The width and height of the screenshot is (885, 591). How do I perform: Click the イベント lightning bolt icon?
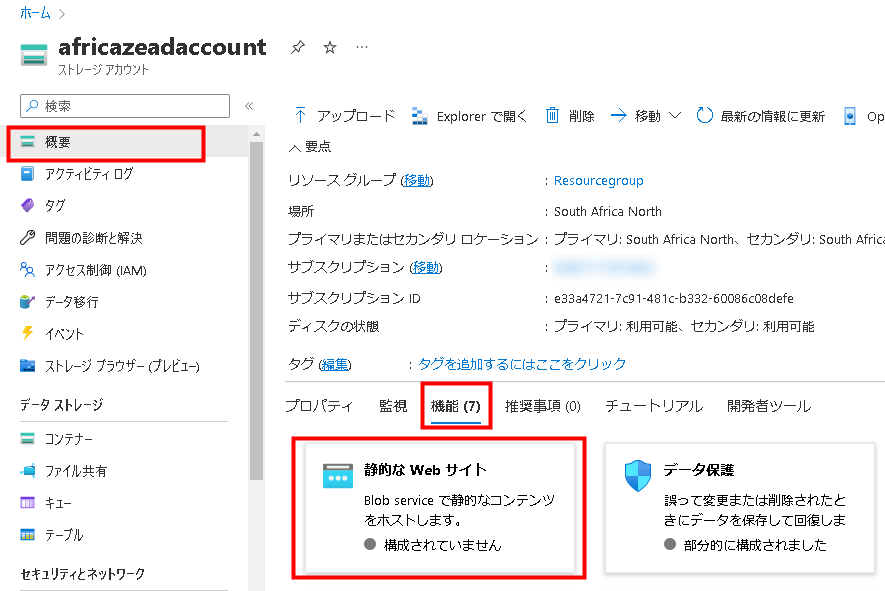[27, 333]
